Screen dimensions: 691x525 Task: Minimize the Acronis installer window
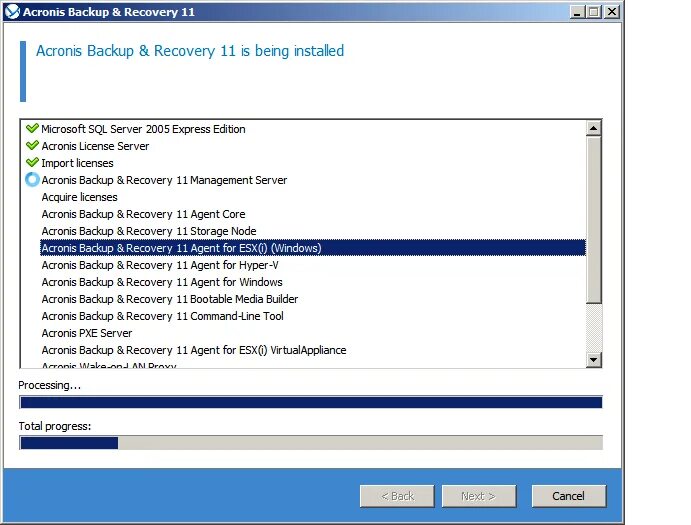point(577,12)
